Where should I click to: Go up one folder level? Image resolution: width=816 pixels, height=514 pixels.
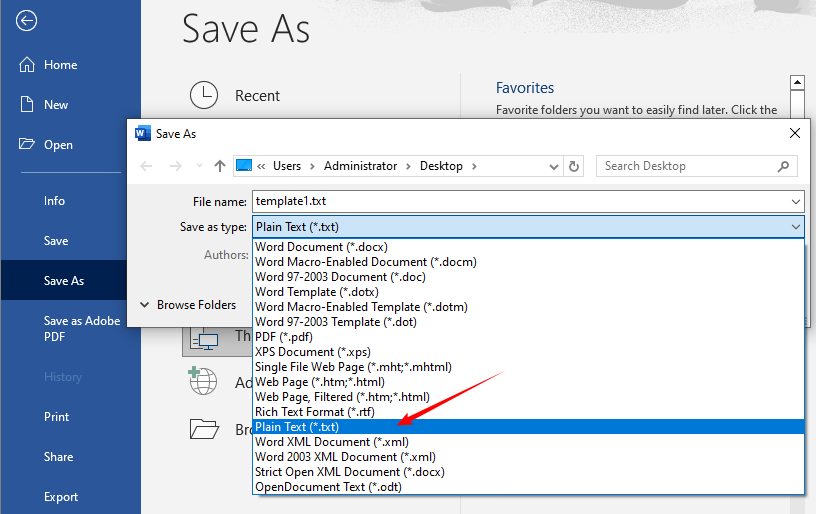220,166
